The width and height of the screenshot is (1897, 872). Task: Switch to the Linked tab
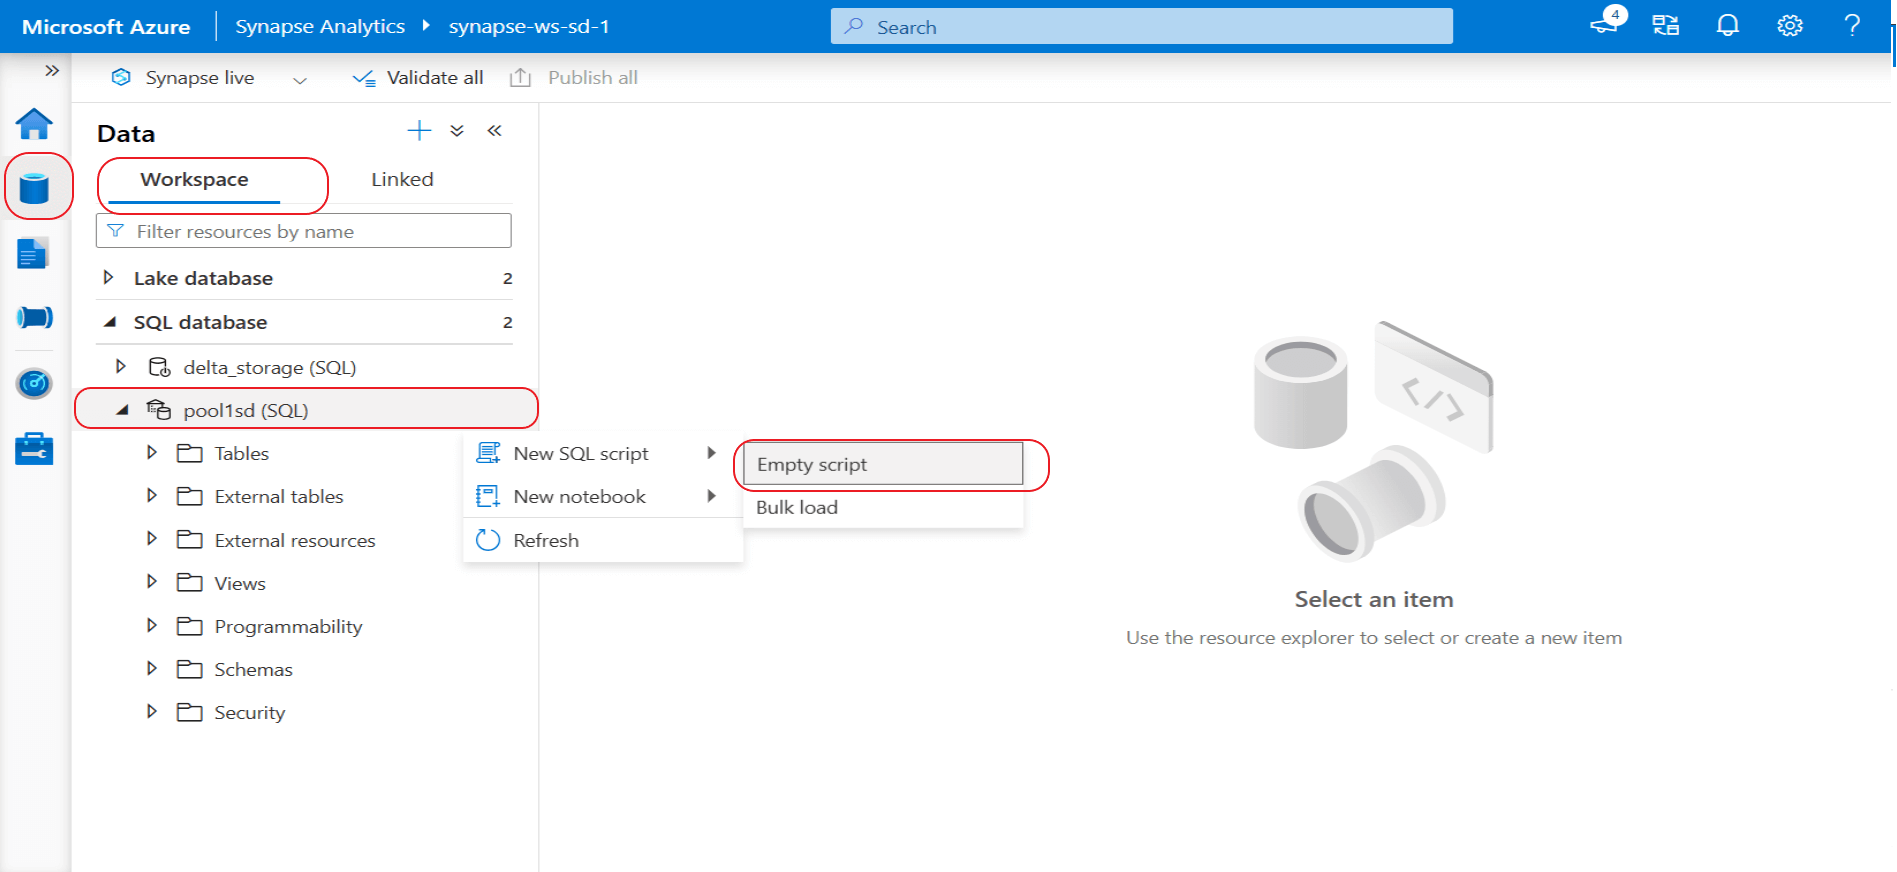coord(402,180)
